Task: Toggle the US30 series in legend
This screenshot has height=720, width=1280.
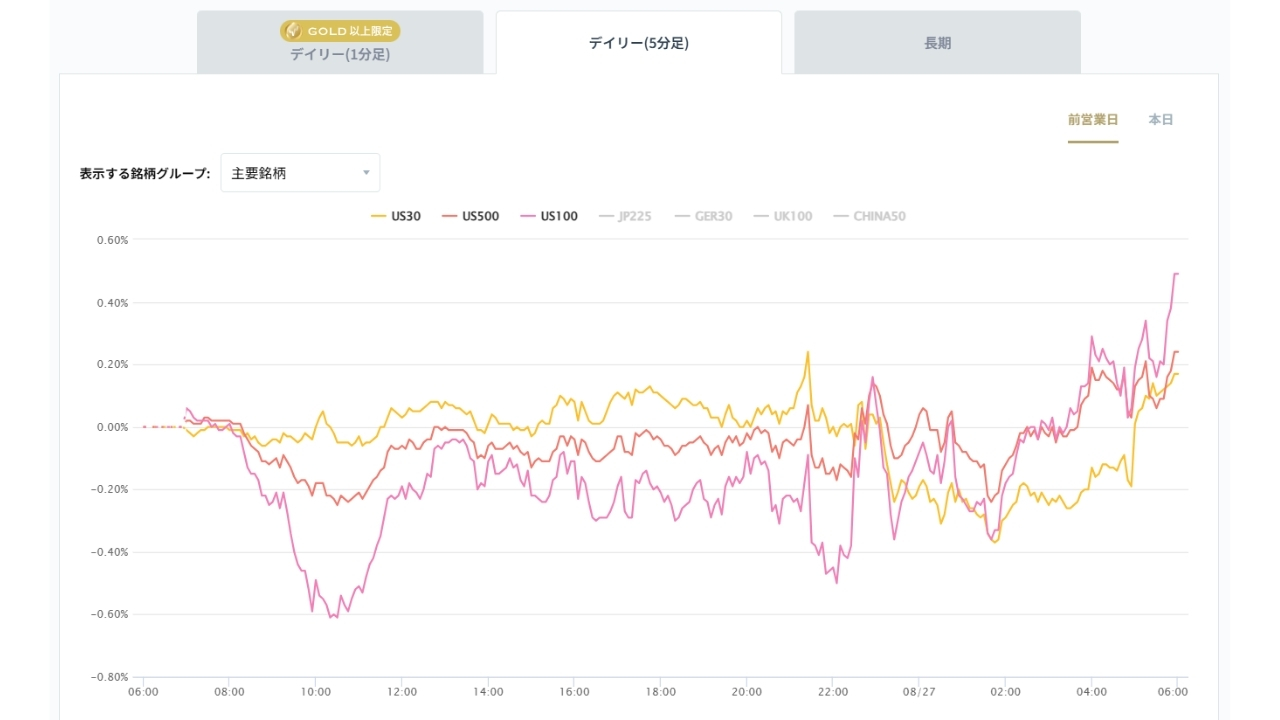Action: click(x=395, y=216)
